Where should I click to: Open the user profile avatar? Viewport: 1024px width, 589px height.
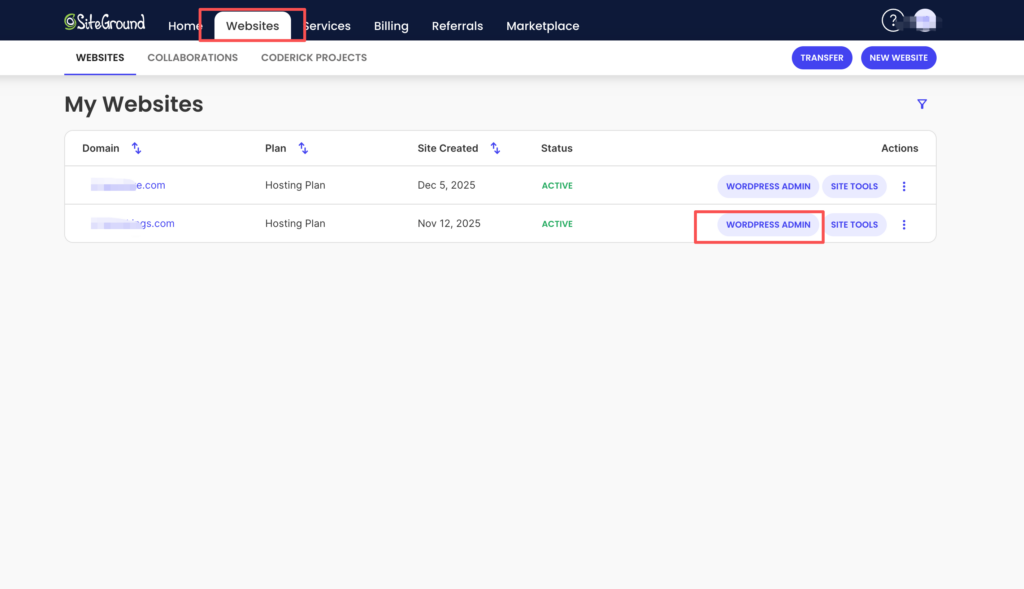pyautogui.click(x=925, y=21)
